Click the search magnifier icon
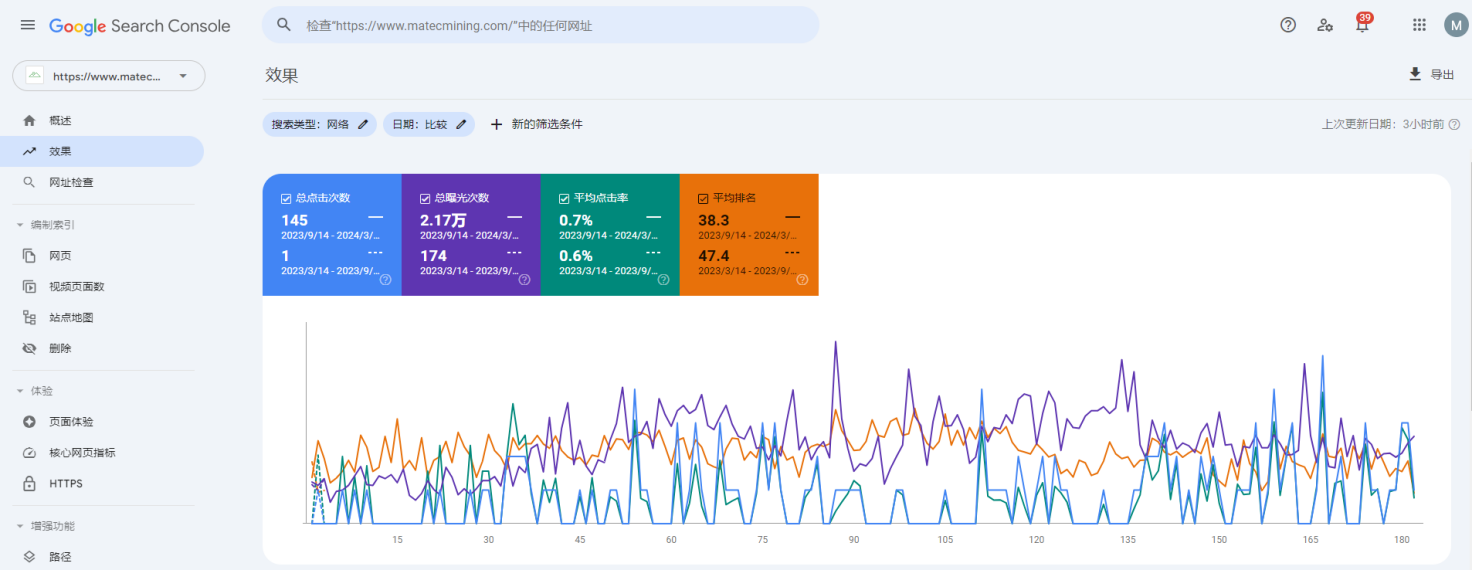The height and width of the screenshot is (570, 1472). pyautogui.click(x=284, y=25)
